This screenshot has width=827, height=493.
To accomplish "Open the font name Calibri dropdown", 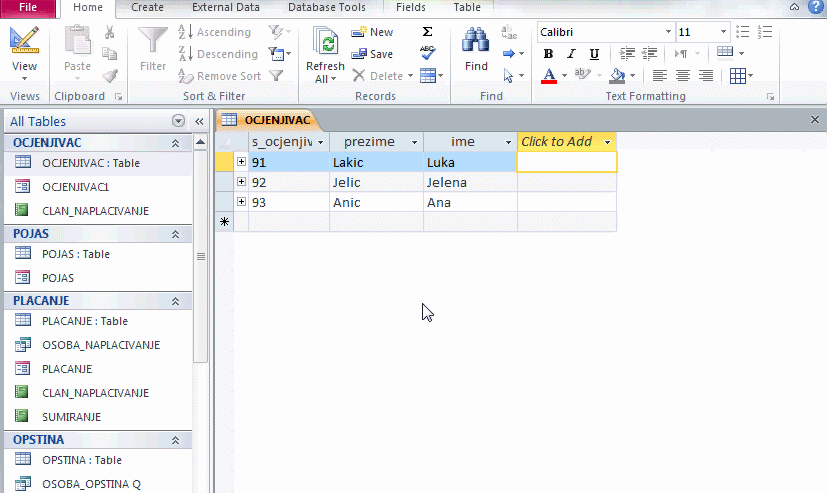I will coord(668,32).
